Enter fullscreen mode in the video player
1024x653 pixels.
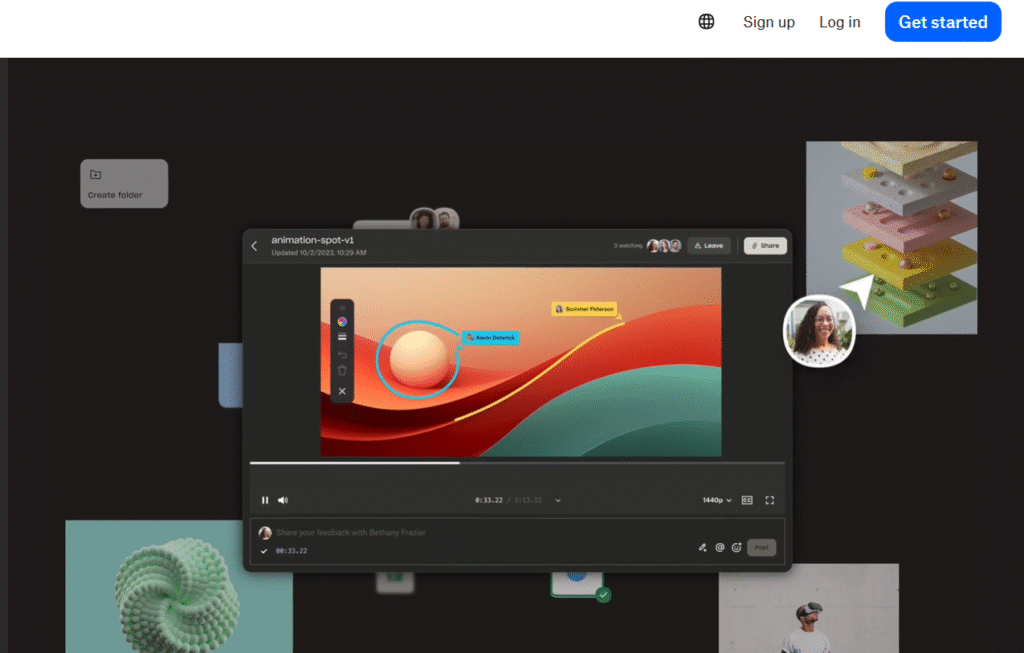tap(770, 500)
